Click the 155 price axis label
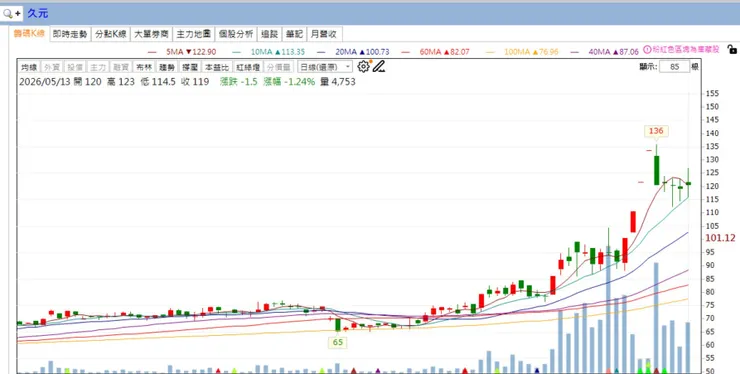Image resolution: width=740 pixels, height=374 pixels. (712, 94)
